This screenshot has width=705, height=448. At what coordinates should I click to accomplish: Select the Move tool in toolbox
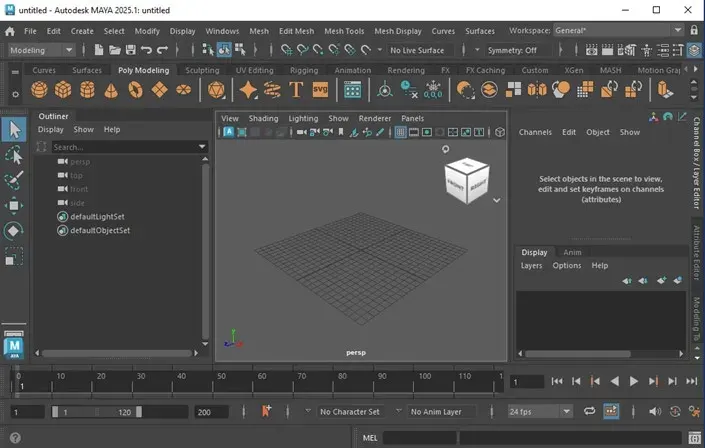pyautogui.click(x=14, y=206)
